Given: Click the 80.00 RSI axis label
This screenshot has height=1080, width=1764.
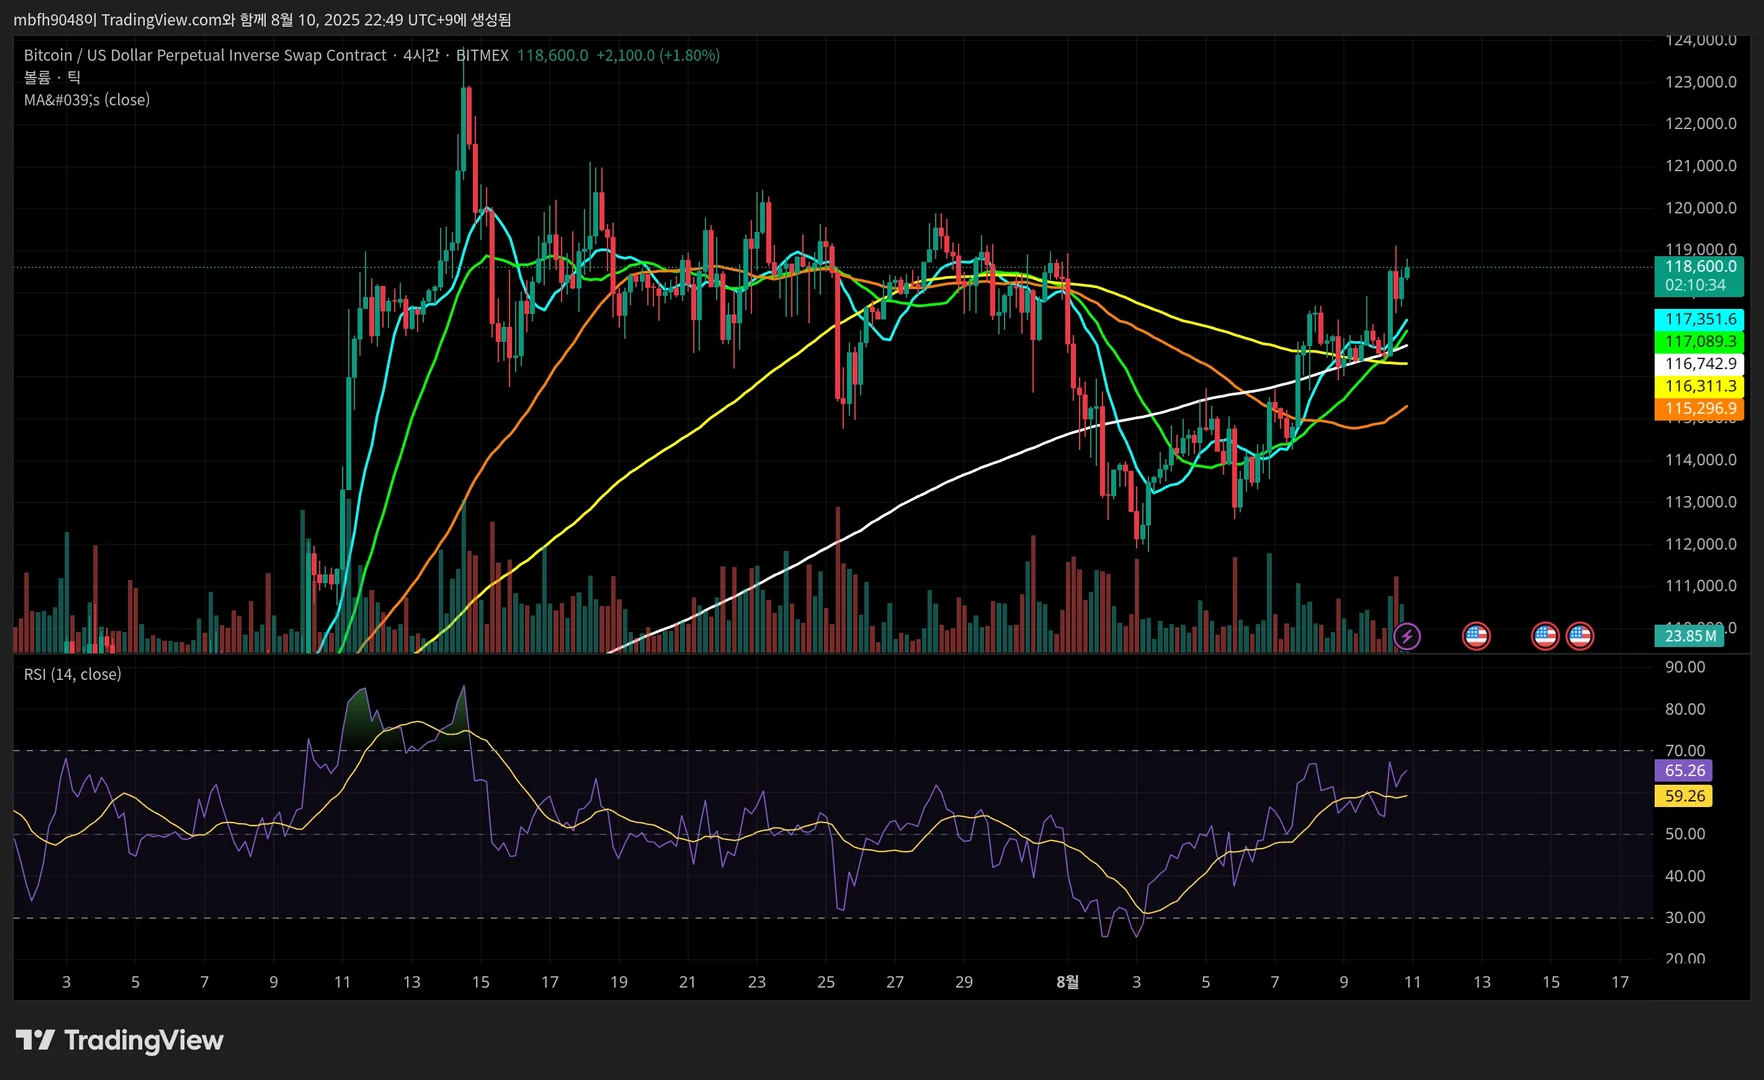Looking at the screenshot, I should [x=1685, y=709].
